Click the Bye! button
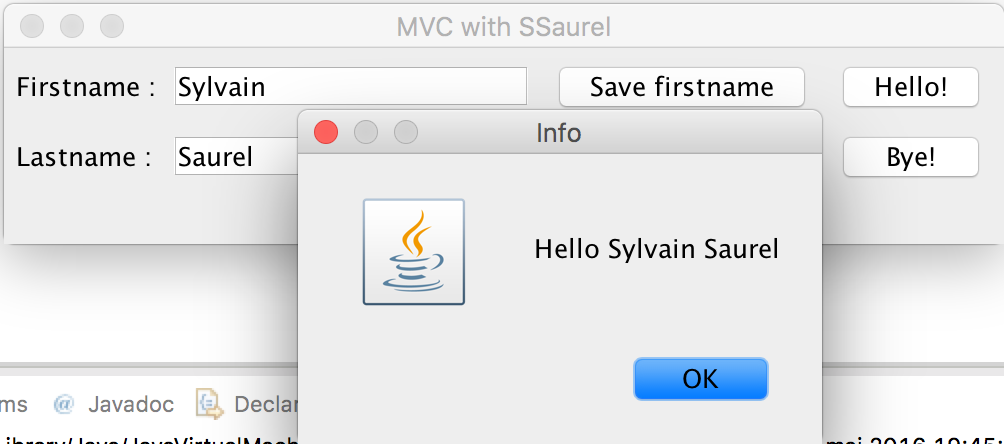 point(911,157)
